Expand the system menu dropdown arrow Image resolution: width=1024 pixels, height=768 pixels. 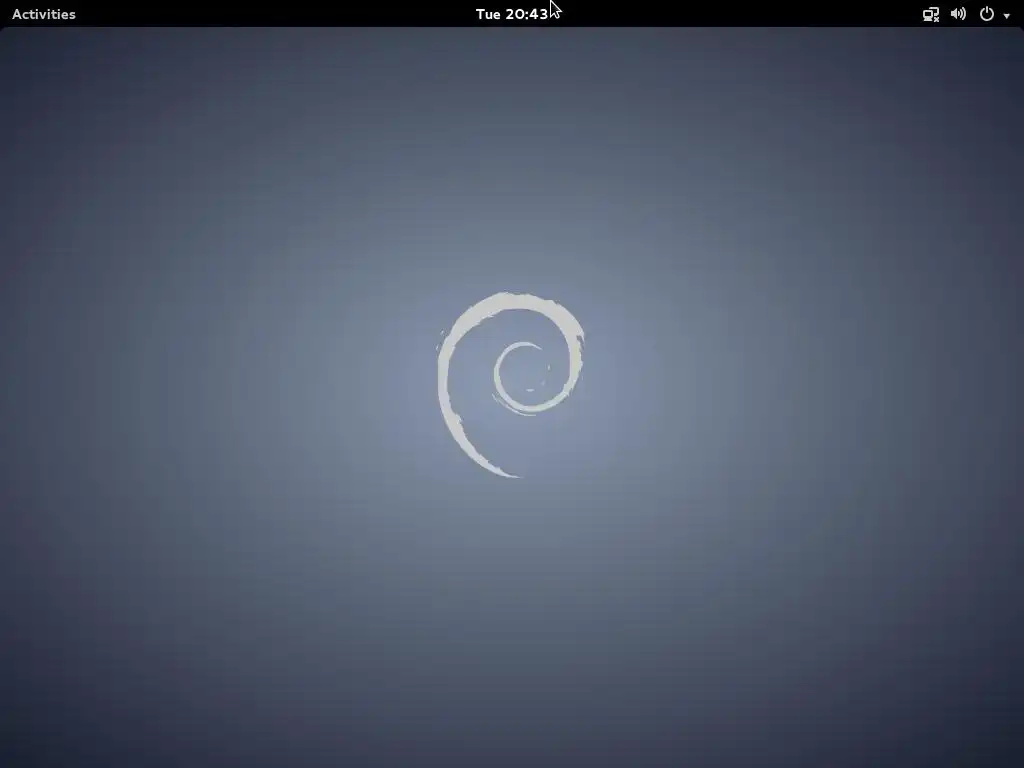pos(1006,15)
